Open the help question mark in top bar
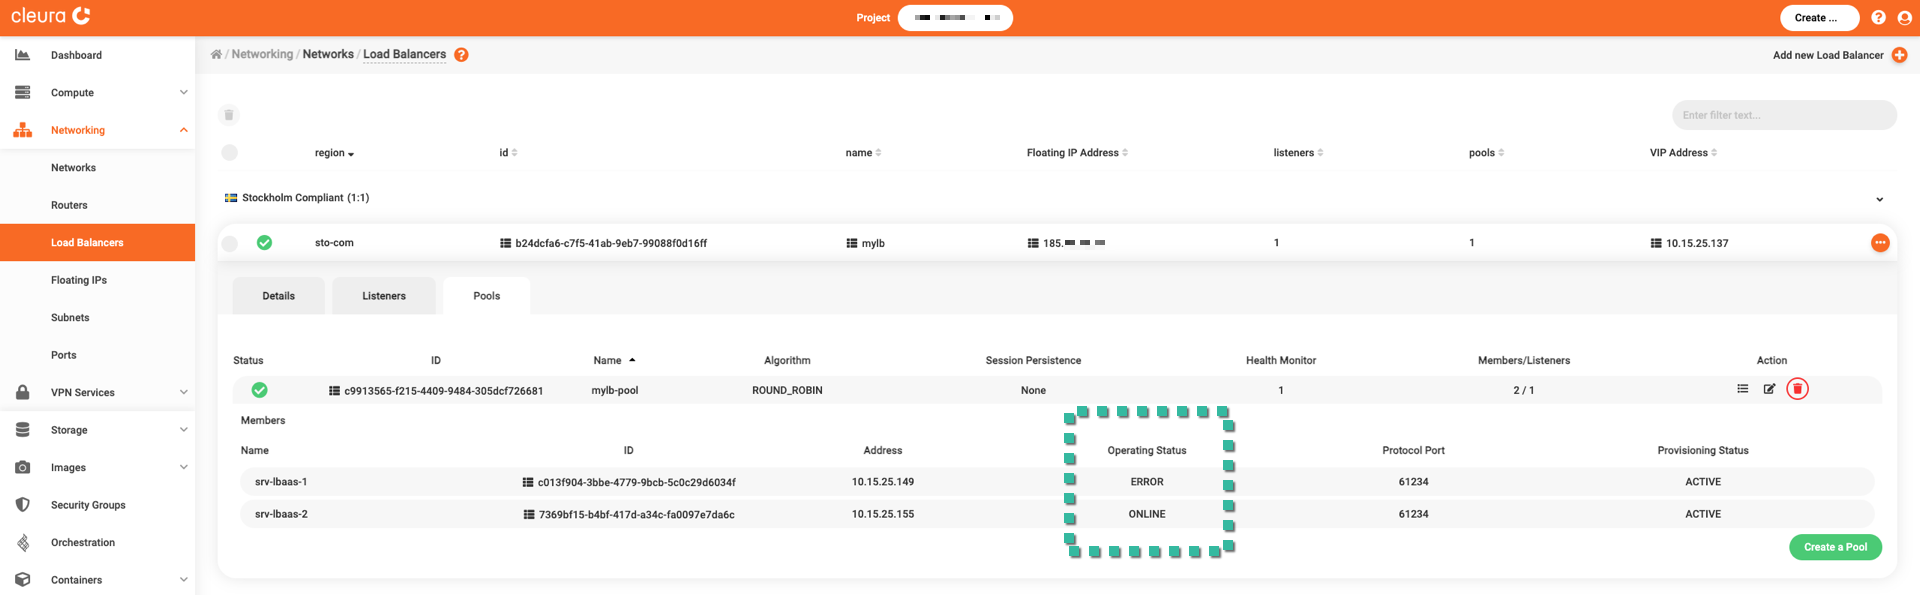The image size is (1920, 595). click(1878, 18)
